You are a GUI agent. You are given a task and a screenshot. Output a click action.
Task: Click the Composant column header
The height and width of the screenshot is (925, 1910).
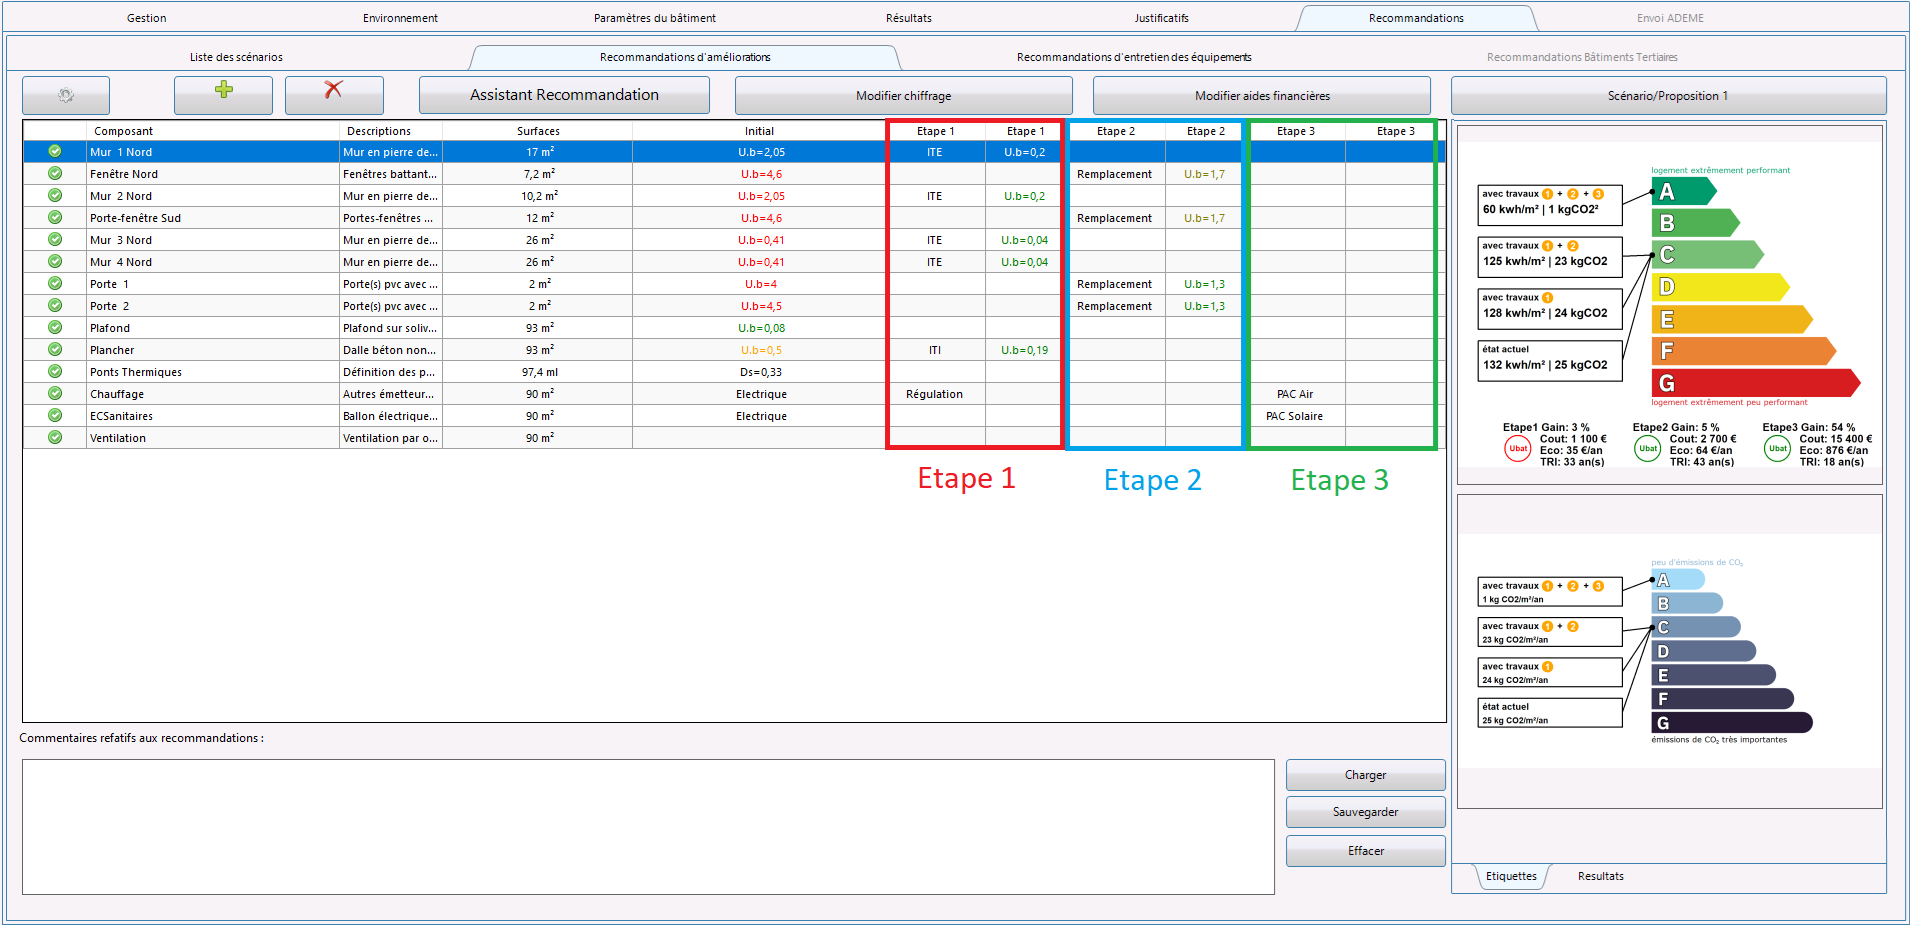[x=212, y=131]
